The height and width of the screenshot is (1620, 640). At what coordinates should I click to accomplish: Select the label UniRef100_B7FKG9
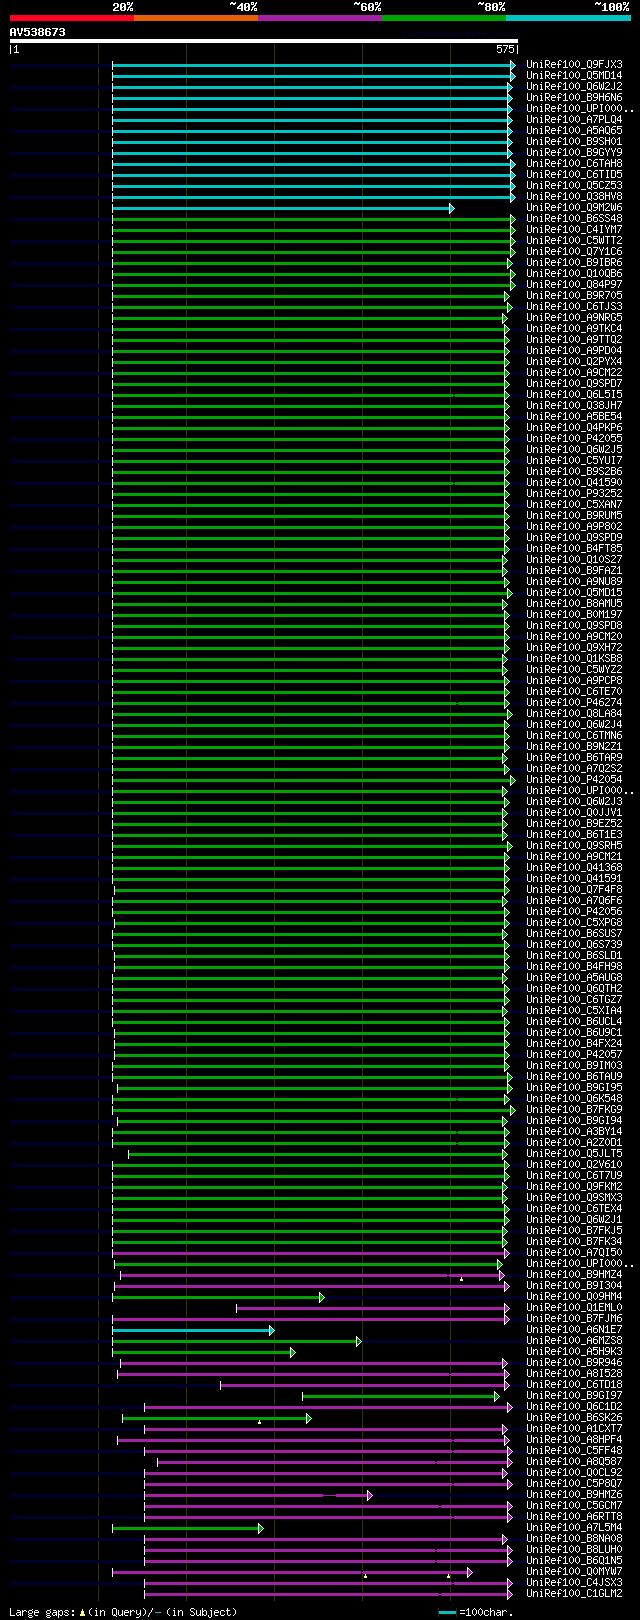click(574, 1110)
